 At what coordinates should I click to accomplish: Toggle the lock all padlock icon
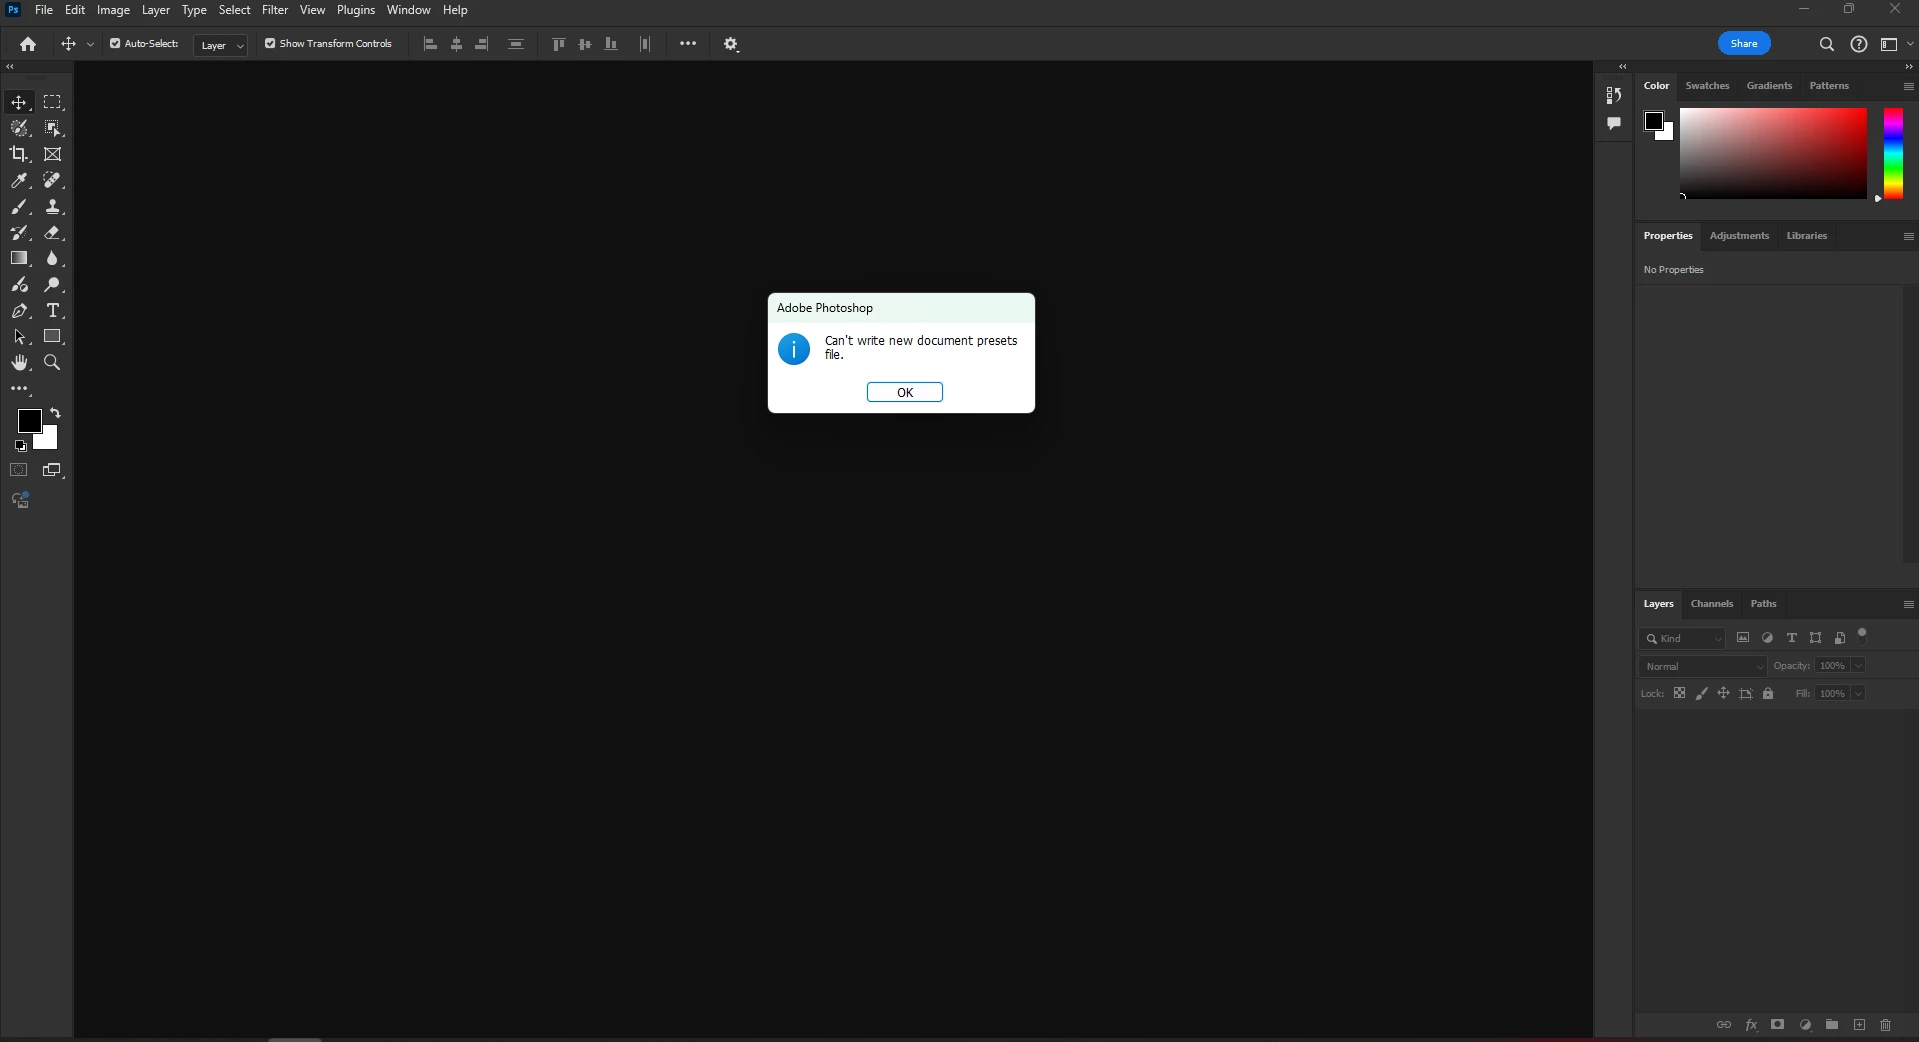(1768, 694)
